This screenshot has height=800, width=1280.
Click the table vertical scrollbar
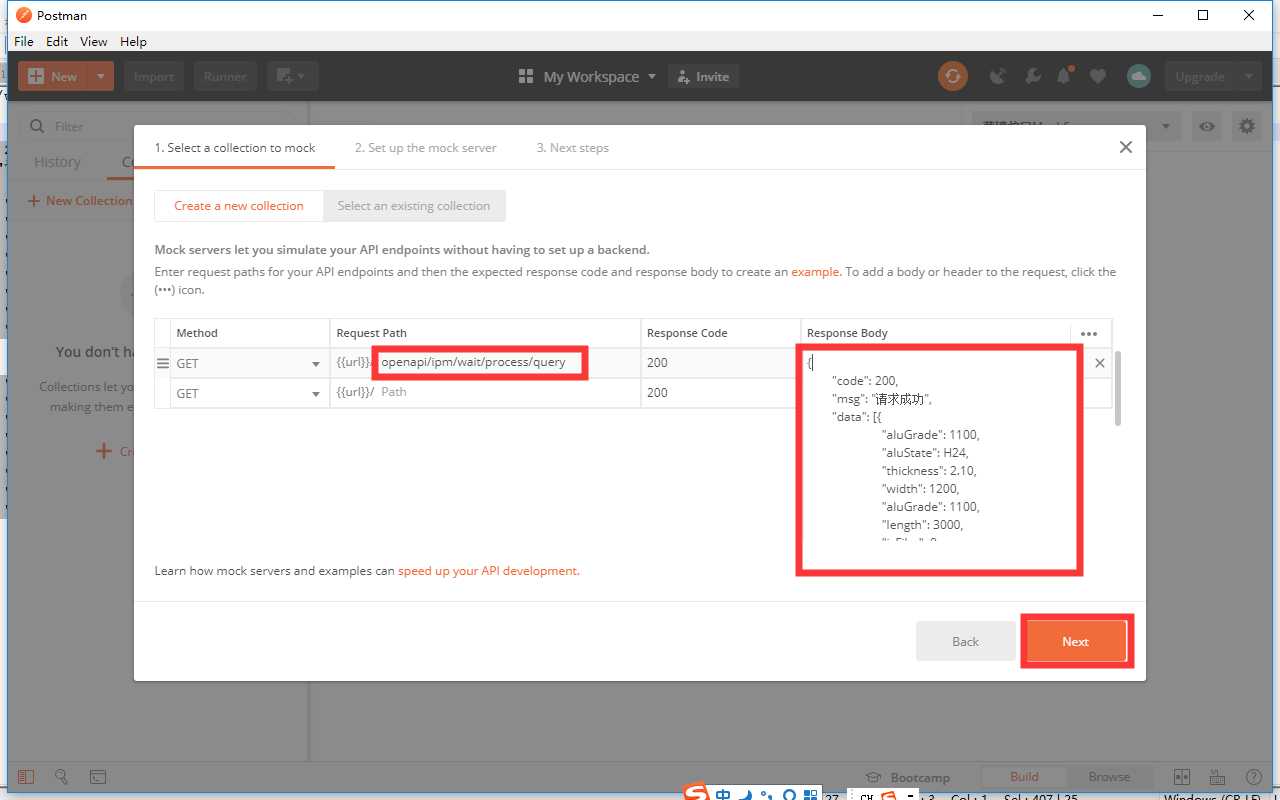tap(1117, 388)
